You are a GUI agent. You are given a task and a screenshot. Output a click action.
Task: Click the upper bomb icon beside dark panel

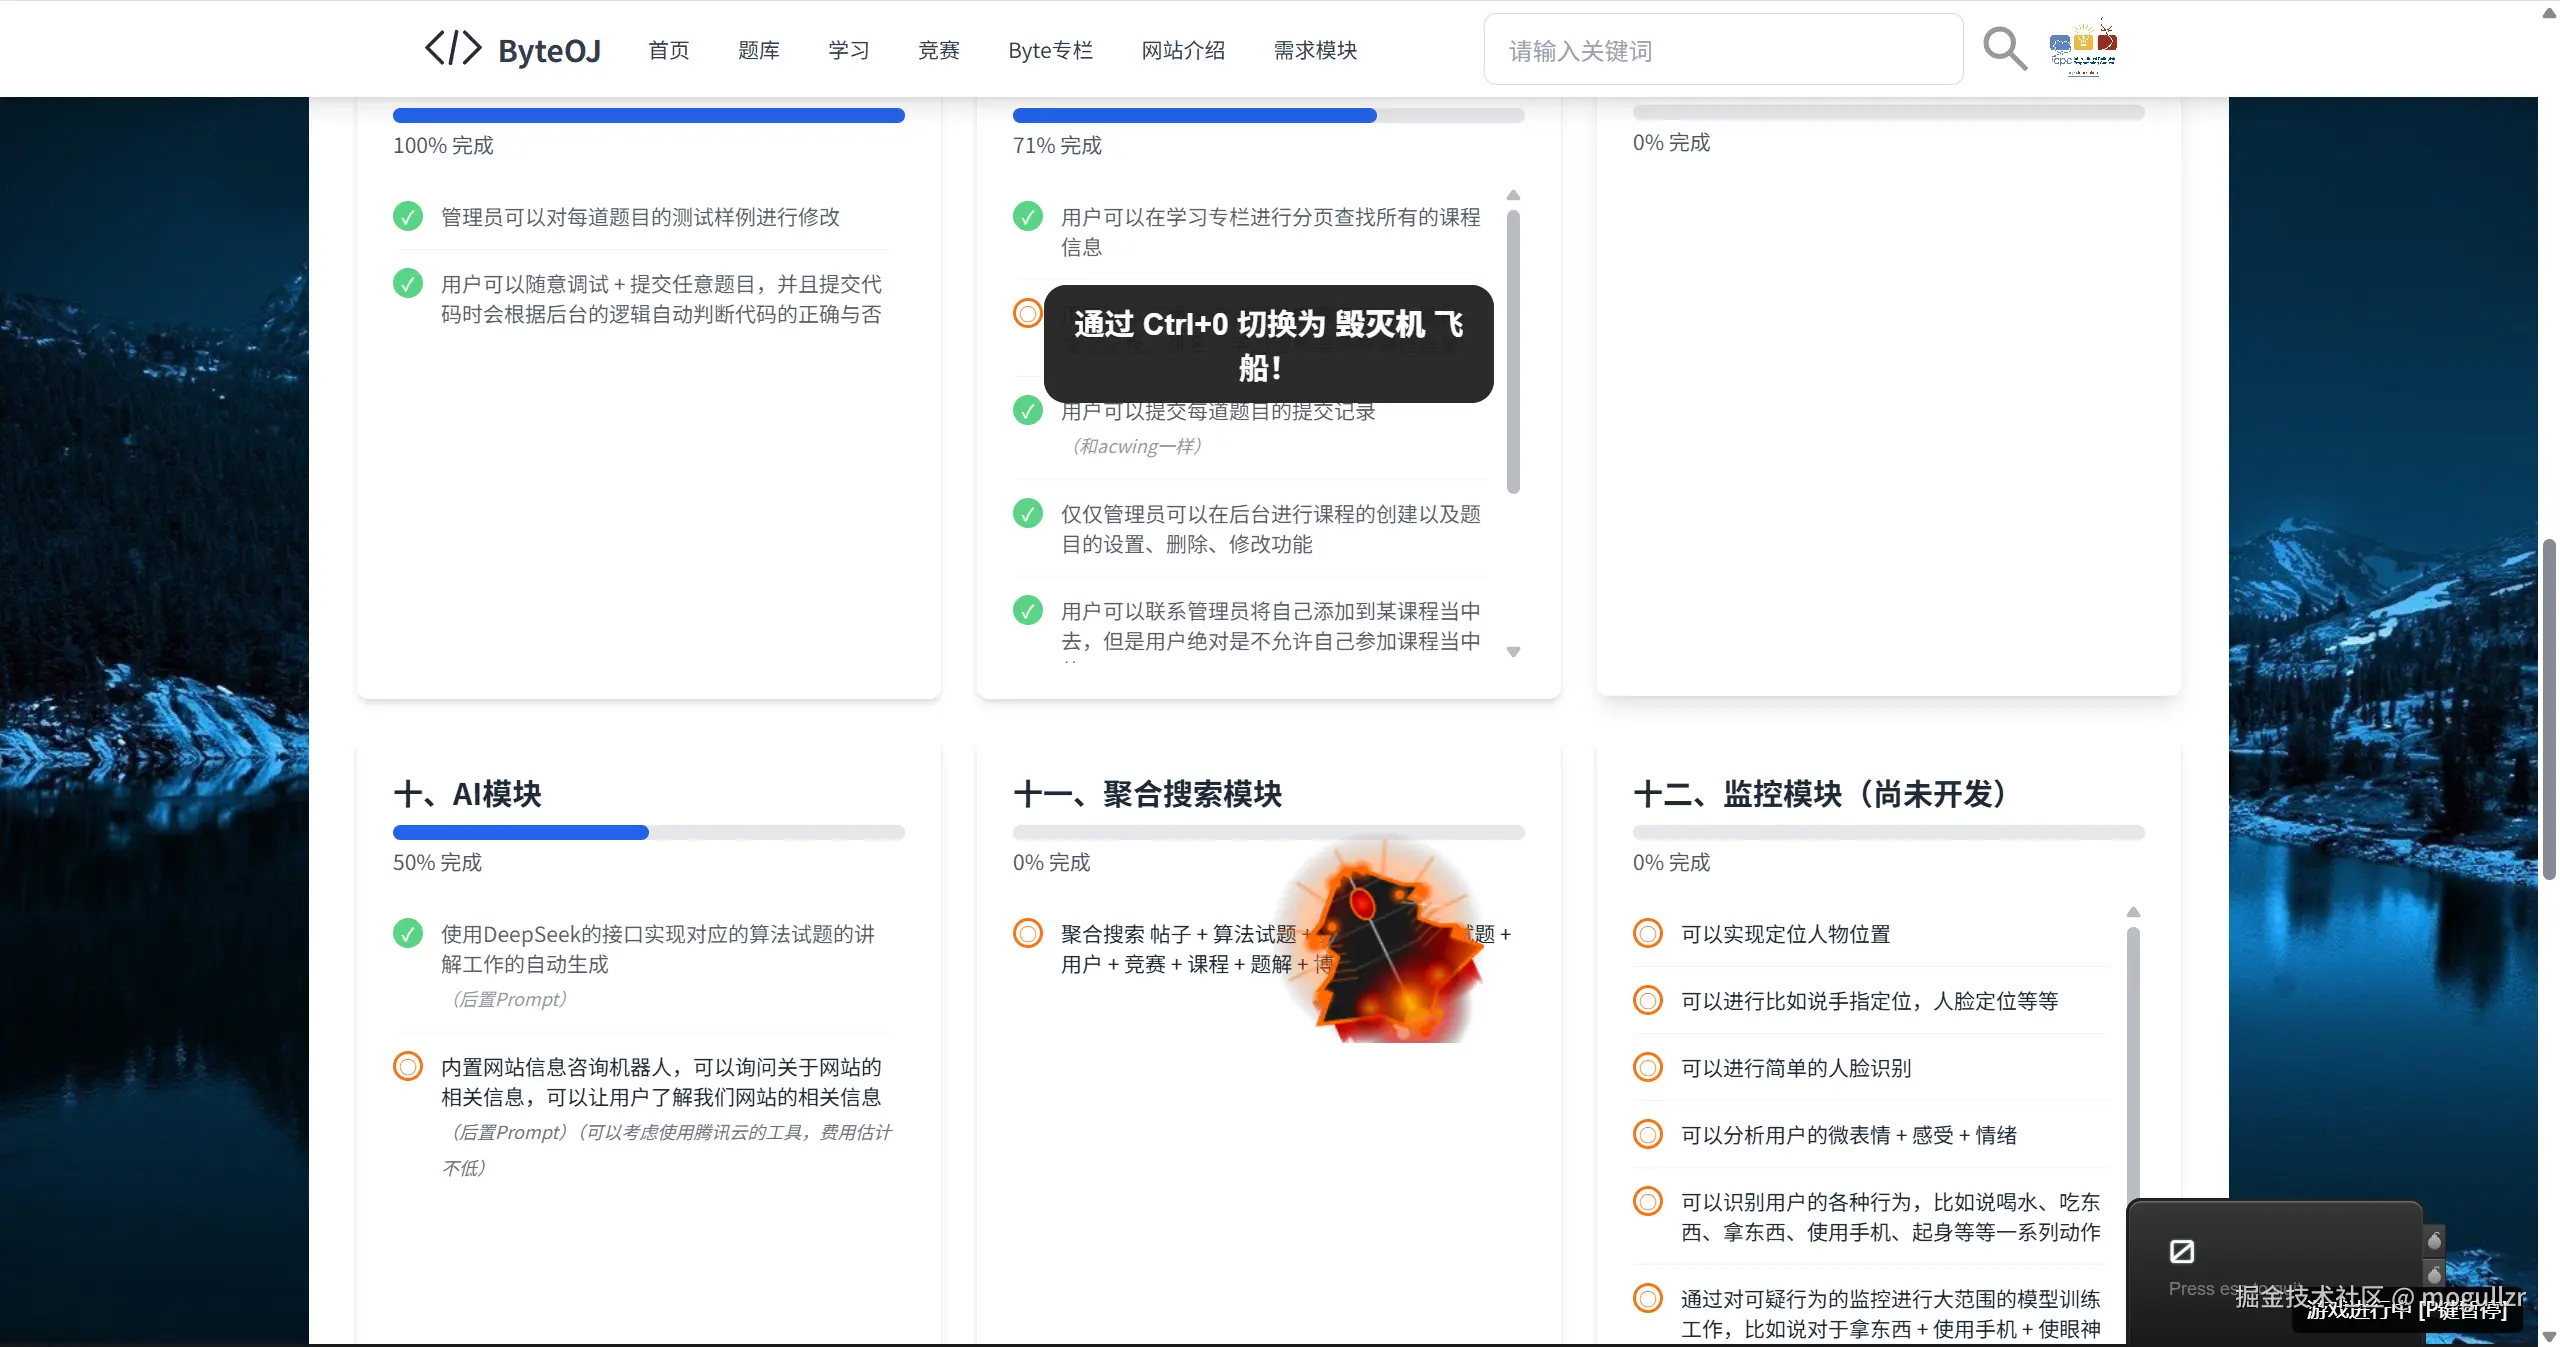2434,1241
